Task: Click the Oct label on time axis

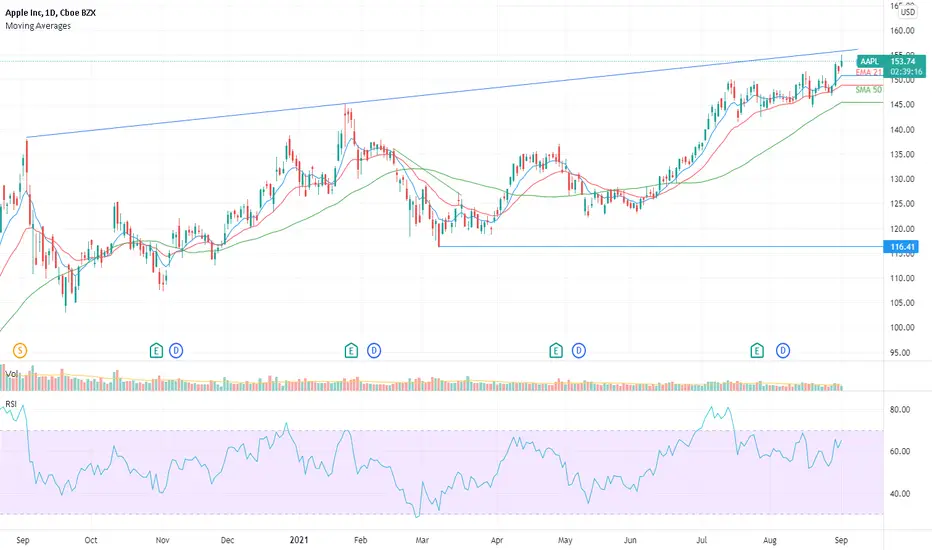Action: 90,540
